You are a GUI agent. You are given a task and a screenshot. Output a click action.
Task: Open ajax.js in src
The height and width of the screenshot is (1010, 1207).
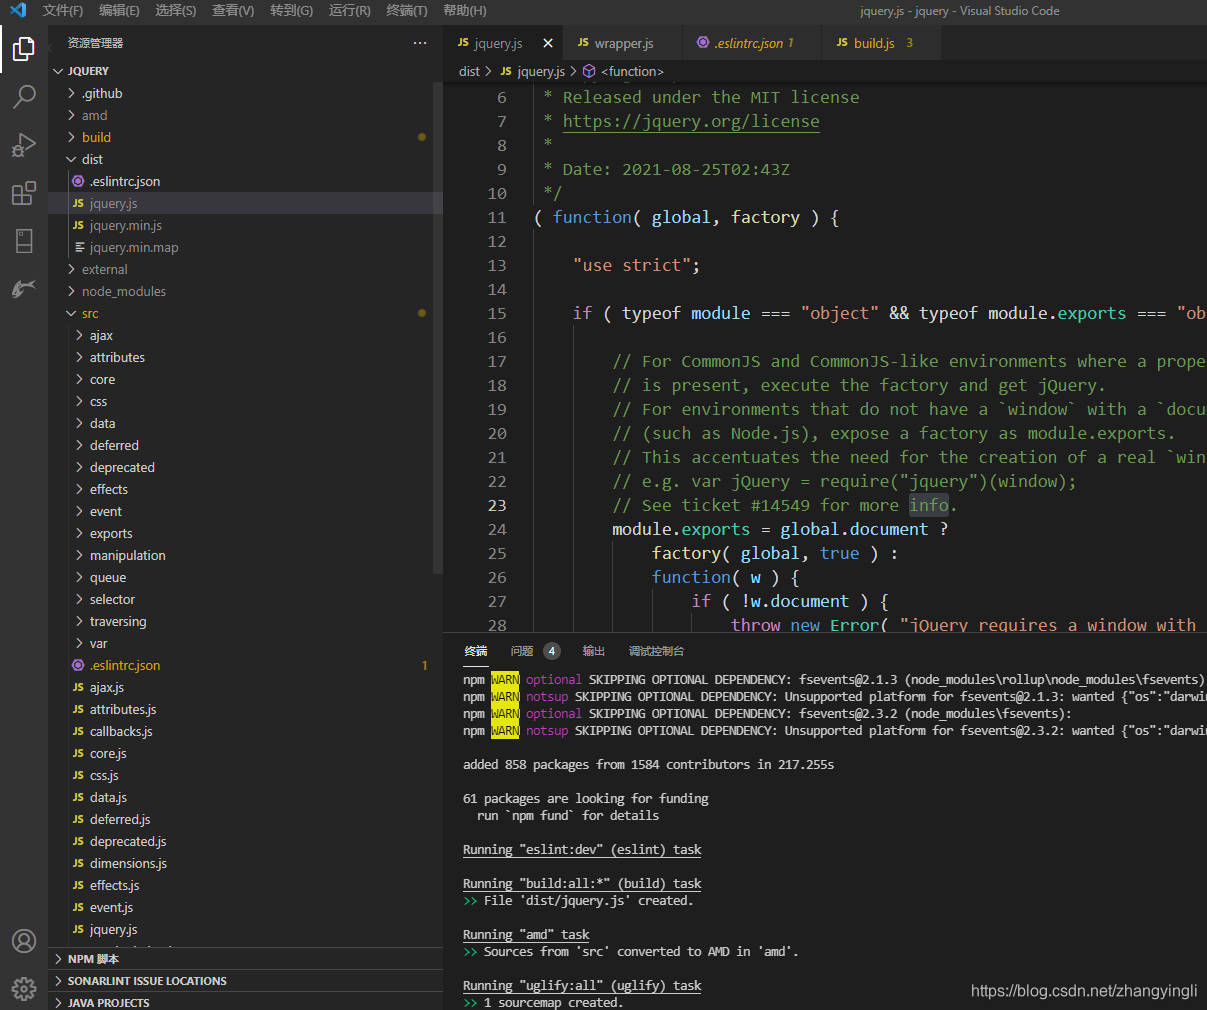[x=240, y=687]
